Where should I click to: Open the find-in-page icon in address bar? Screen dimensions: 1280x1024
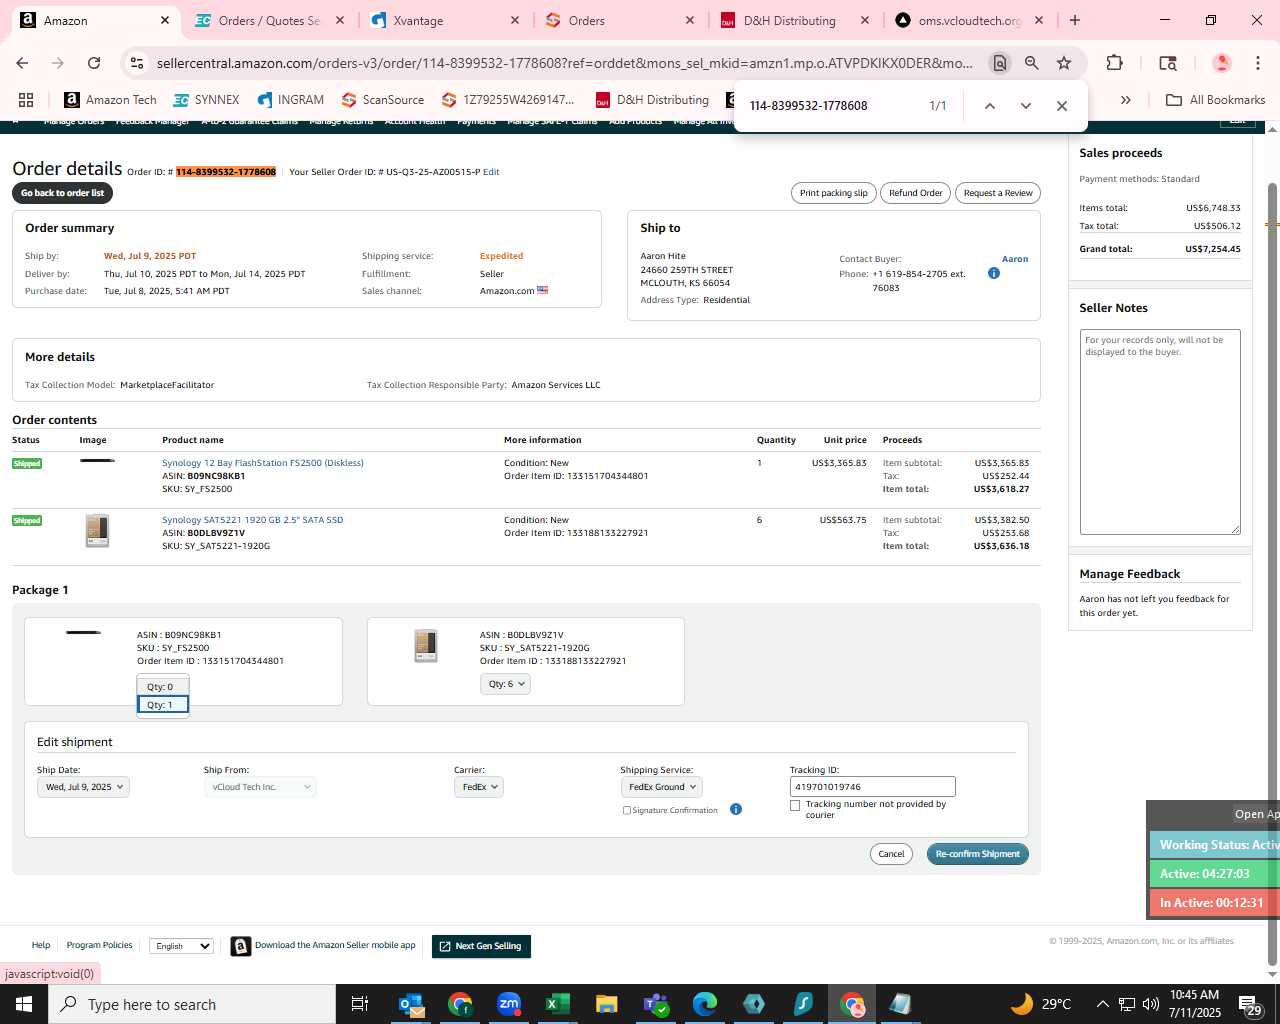999,63
